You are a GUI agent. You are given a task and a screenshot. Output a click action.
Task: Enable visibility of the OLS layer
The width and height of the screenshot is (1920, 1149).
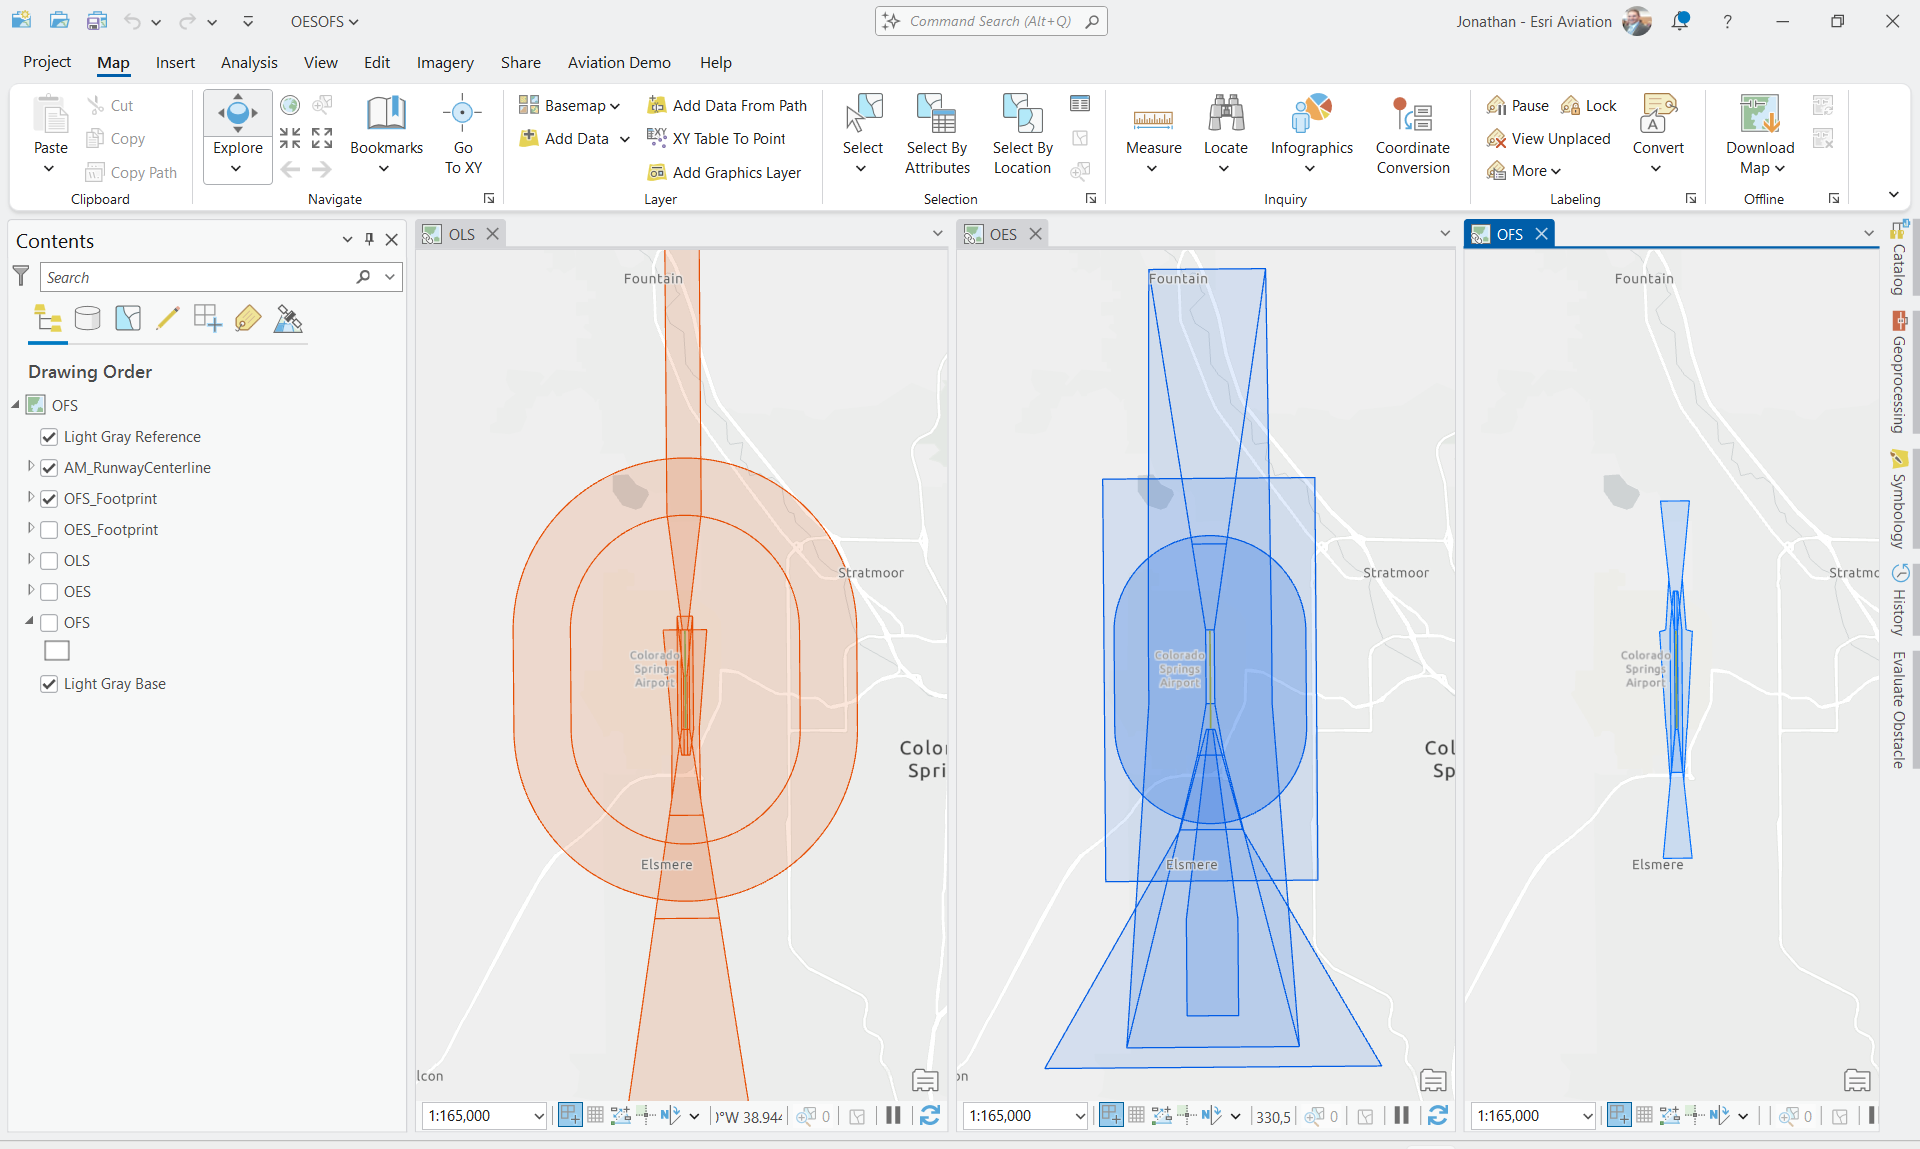point(48,560)
